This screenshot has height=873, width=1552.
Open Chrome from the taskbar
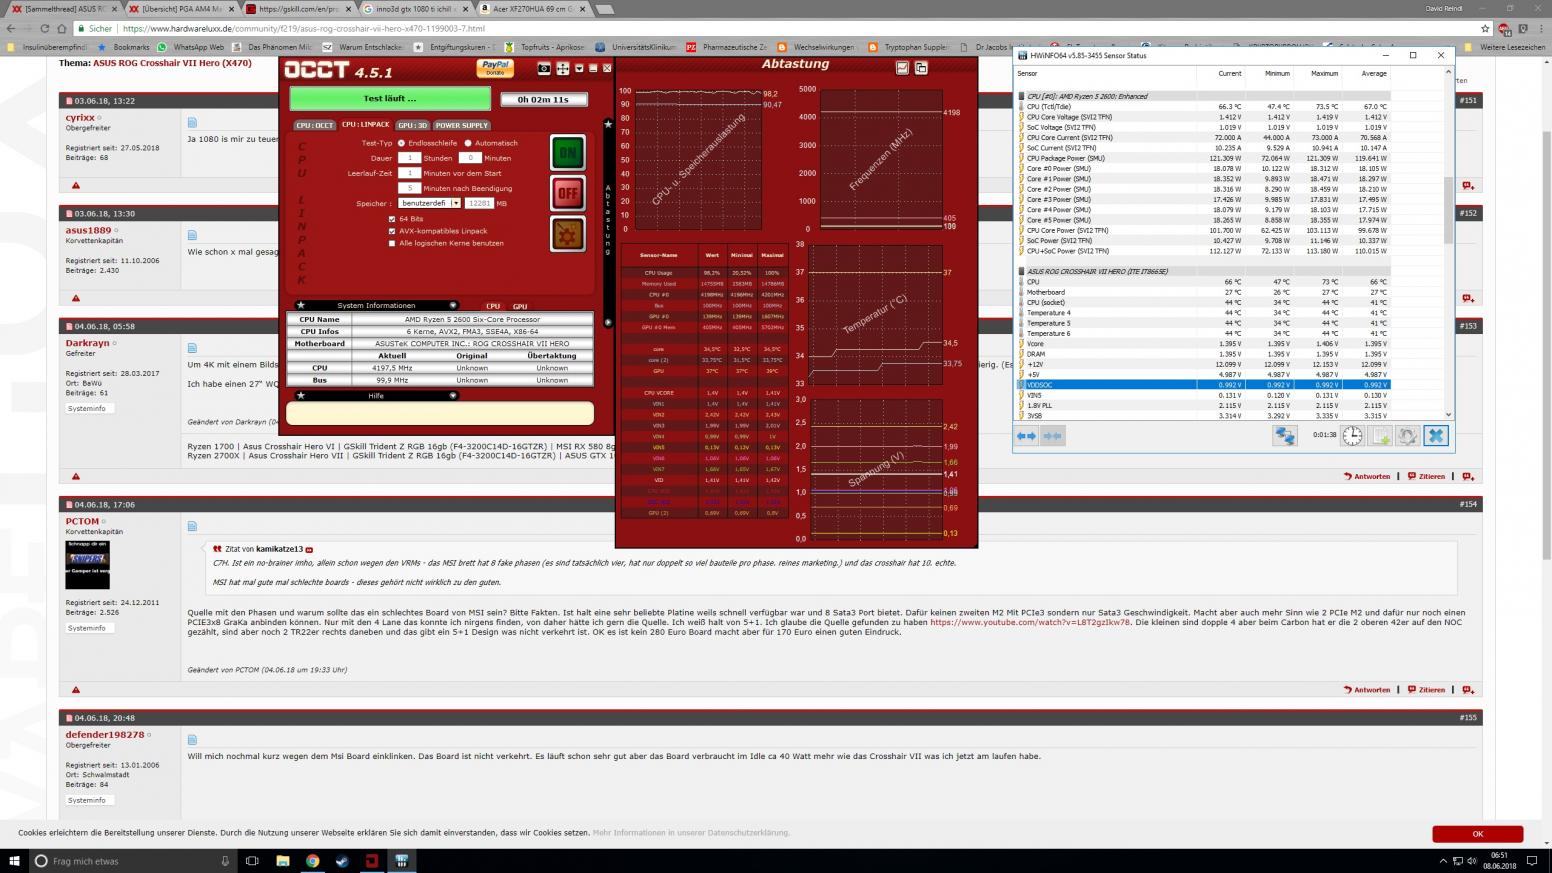tap(312, 861)
